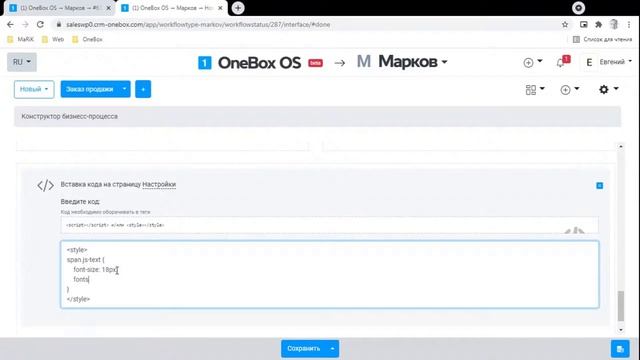Open the reading list button
The image size is (640, 360).
coord(602,39)
